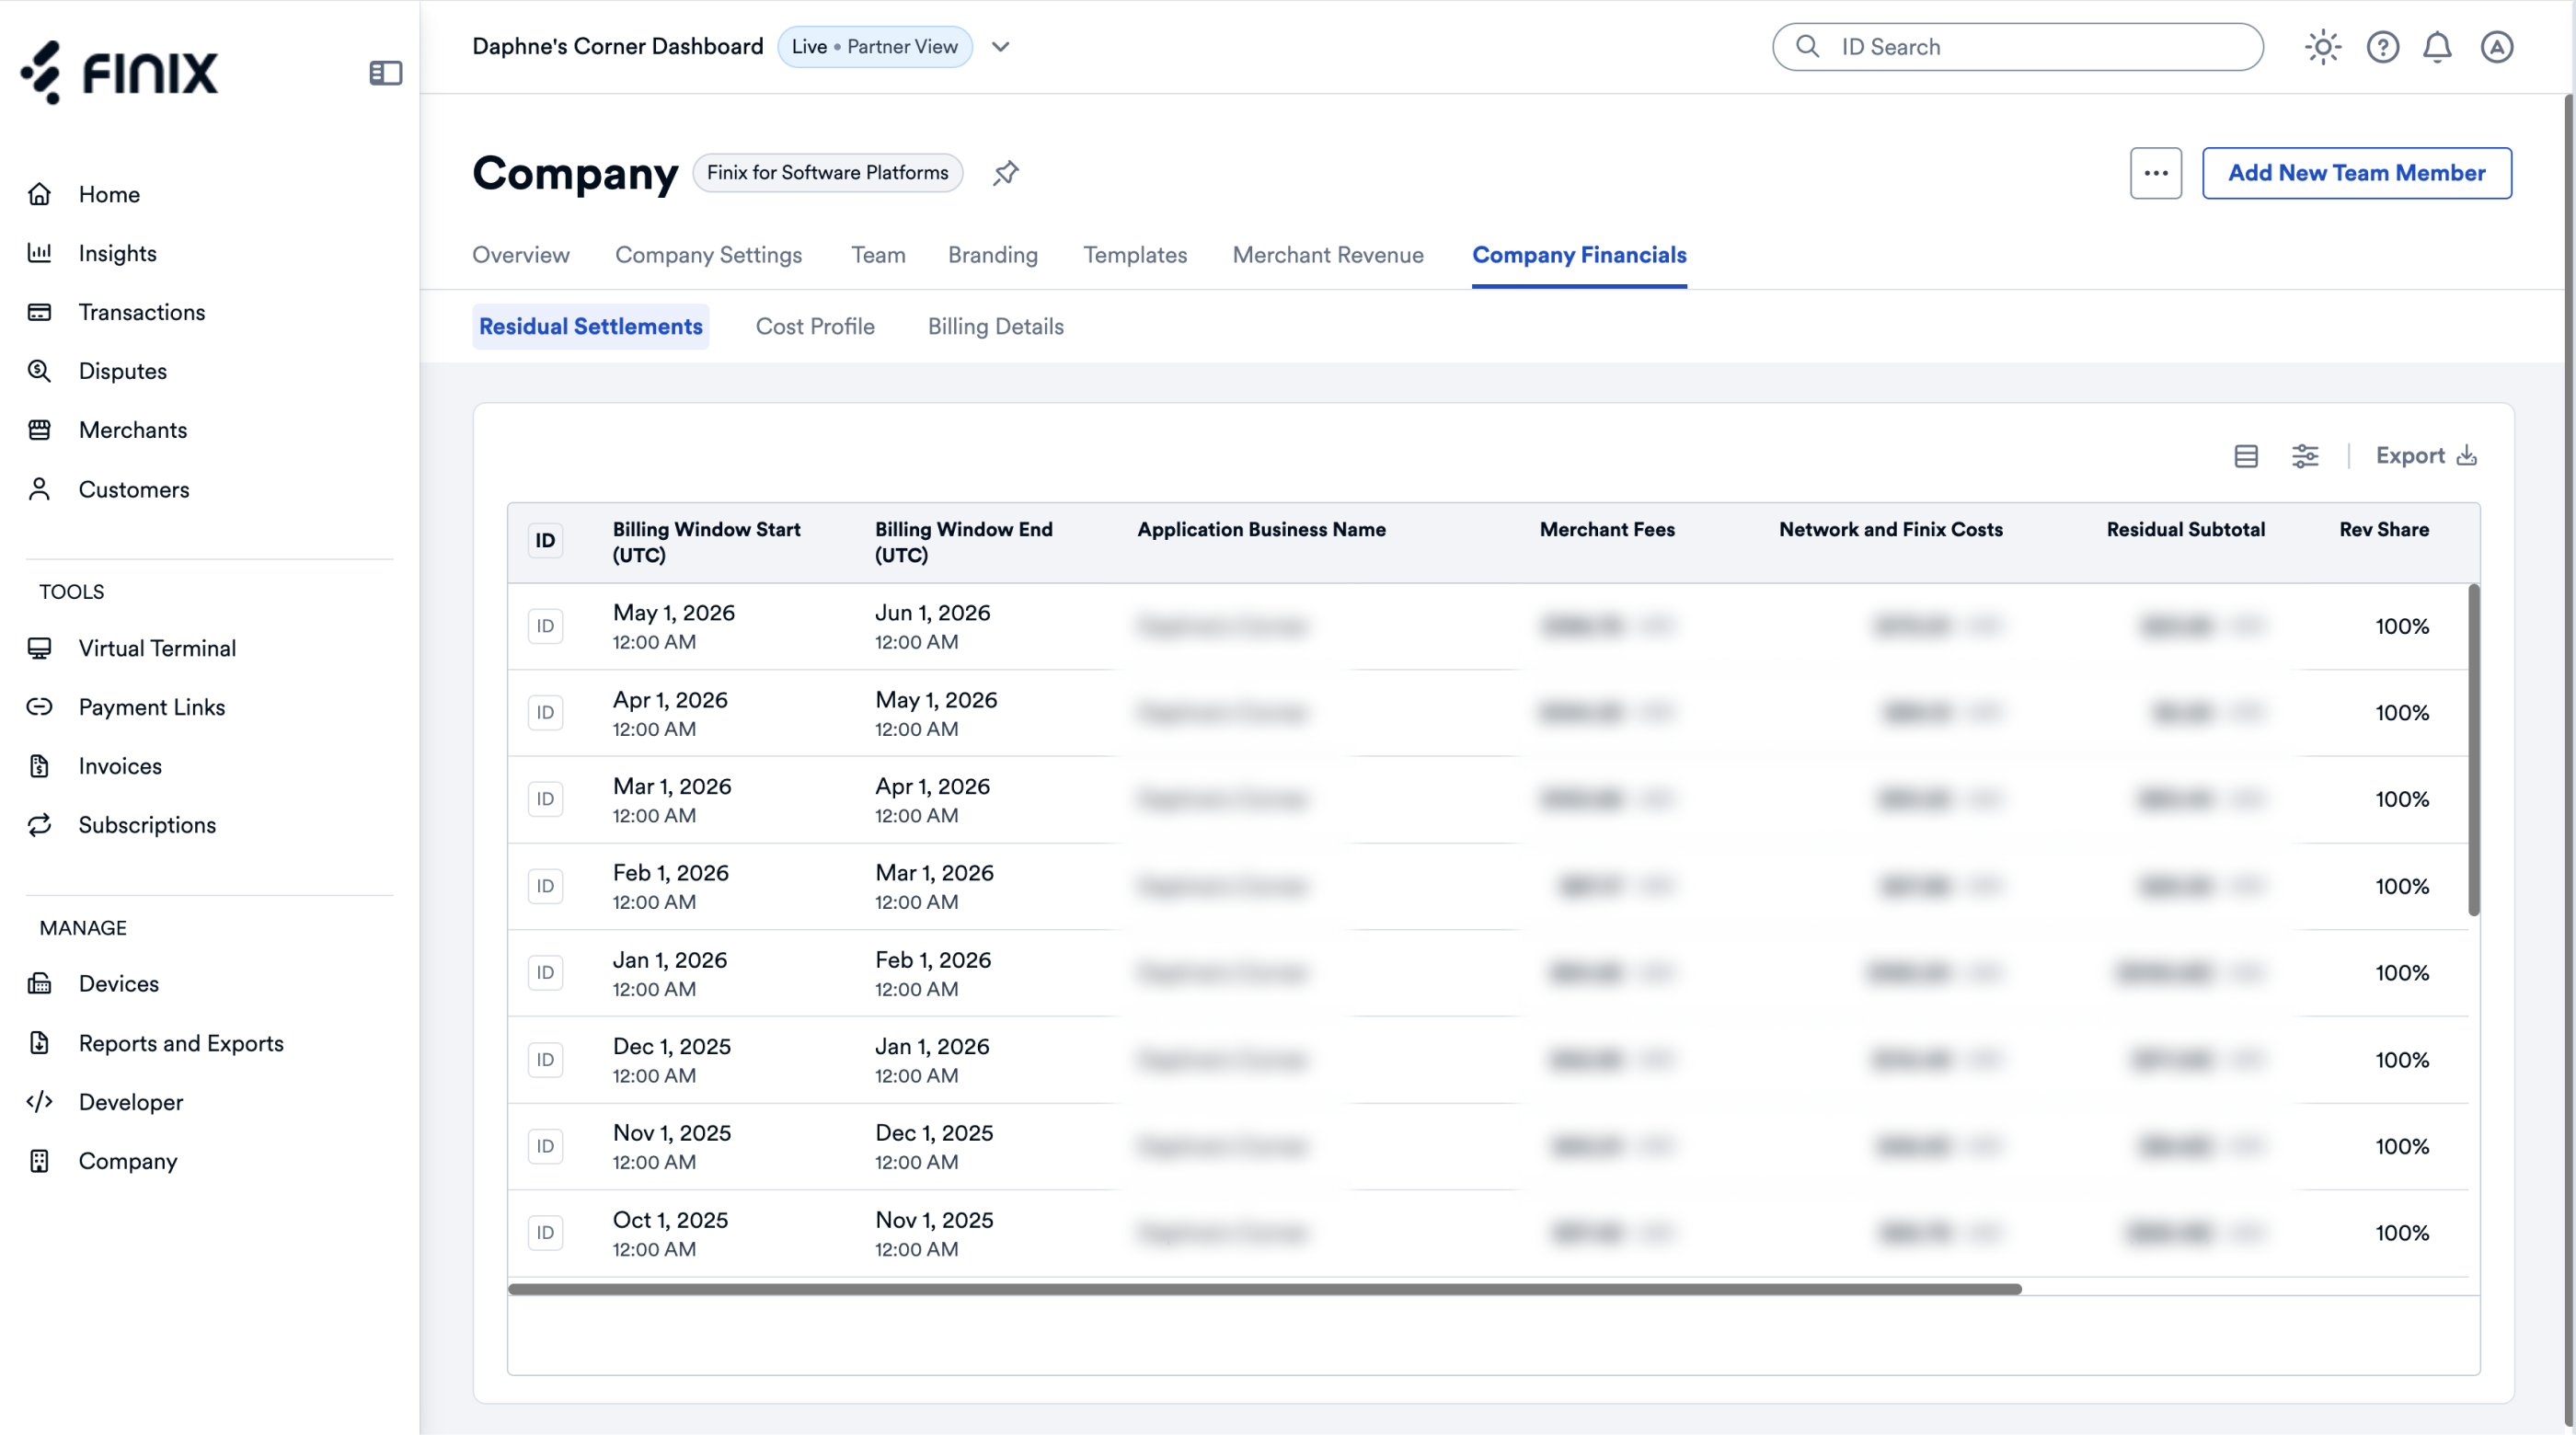The width and height of the screenshot is (2576, 1435).
Task: Export the residual settlements table
Action: tap(2425, 456)
